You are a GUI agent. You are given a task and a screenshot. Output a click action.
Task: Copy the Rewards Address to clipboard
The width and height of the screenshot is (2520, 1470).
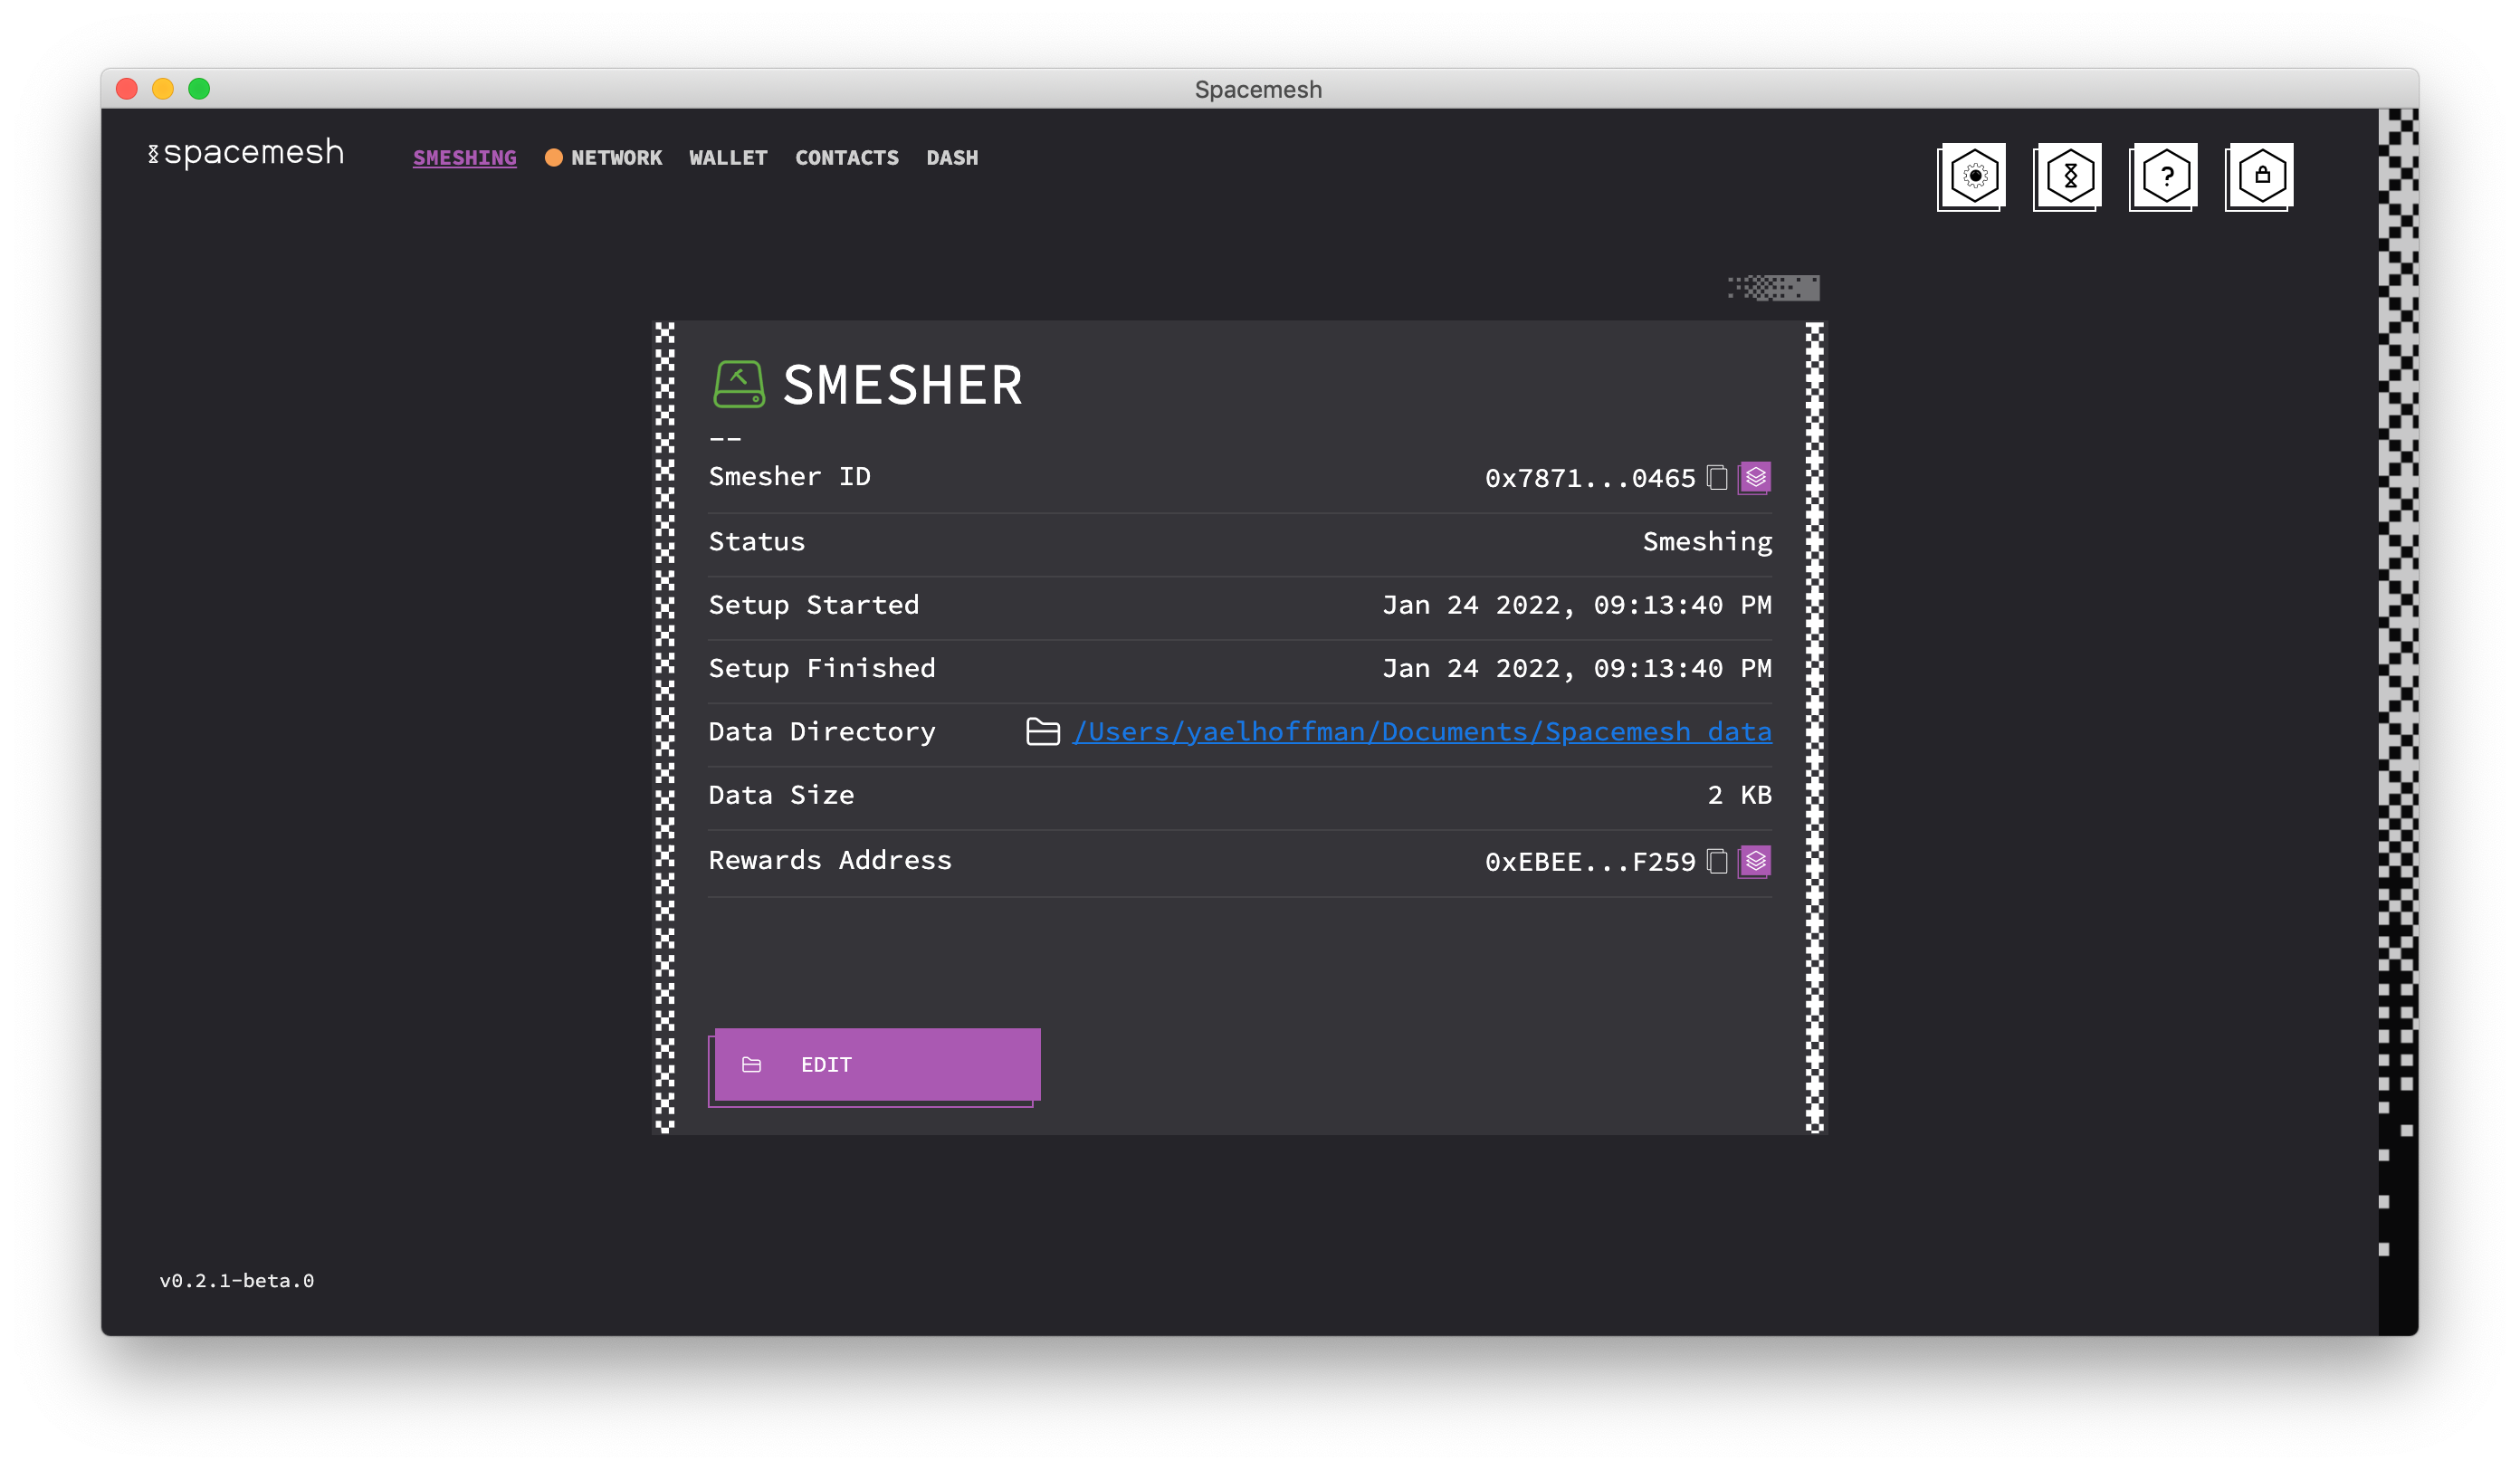1718,862
